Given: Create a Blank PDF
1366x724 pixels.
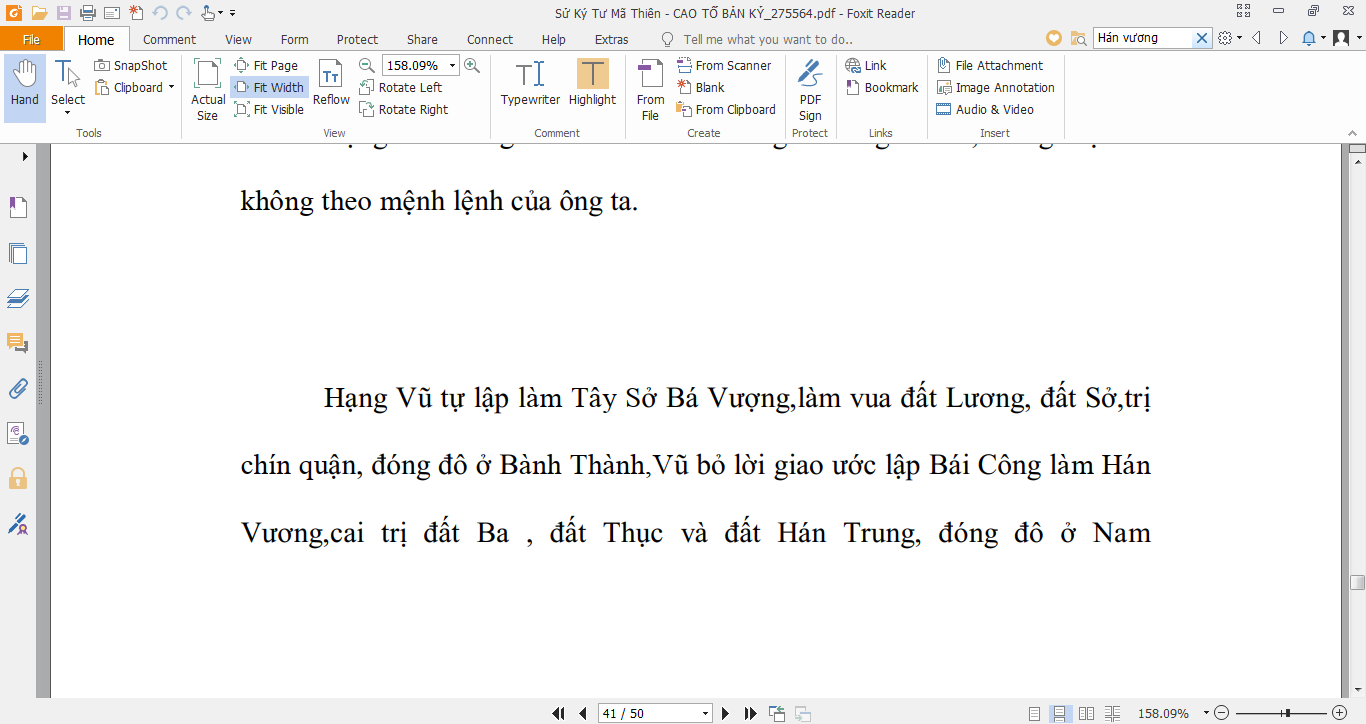Looking at the screenshot, I should pyautogui.click(x=700, y=87).
